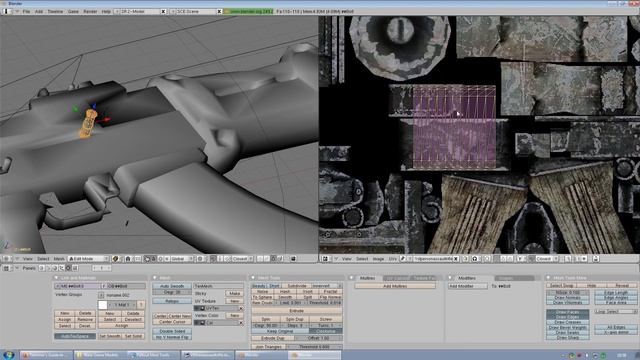This screenshot has height=360, width=640.
Task: Open the Help menu
Action: coord(106,11)
